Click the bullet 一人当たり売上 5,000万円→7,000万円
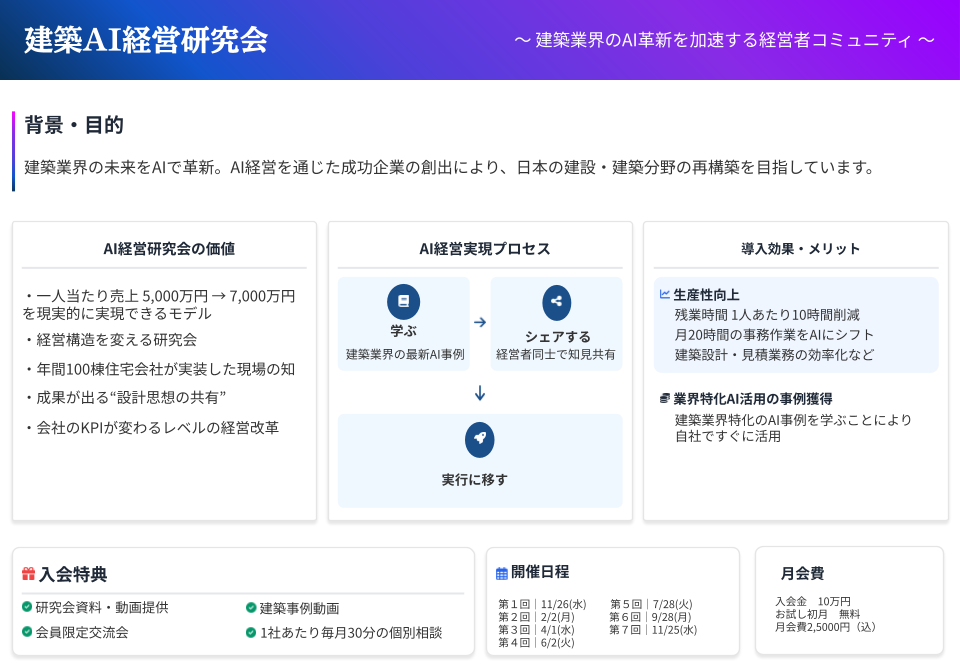The image size is (960, 668). 159,304
